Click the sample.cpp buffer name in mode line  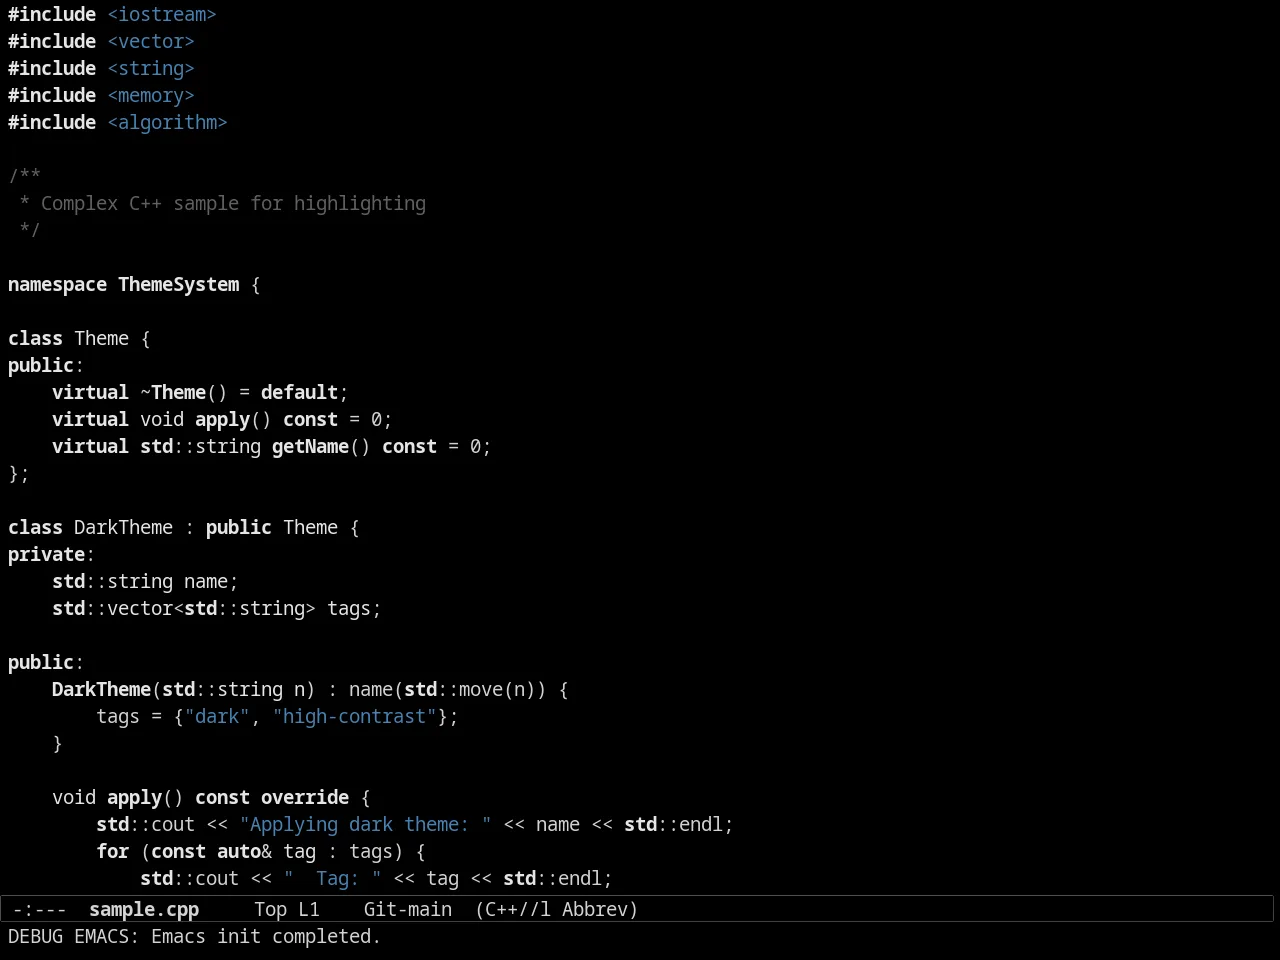pyautogui.click(x=144, y=909)
